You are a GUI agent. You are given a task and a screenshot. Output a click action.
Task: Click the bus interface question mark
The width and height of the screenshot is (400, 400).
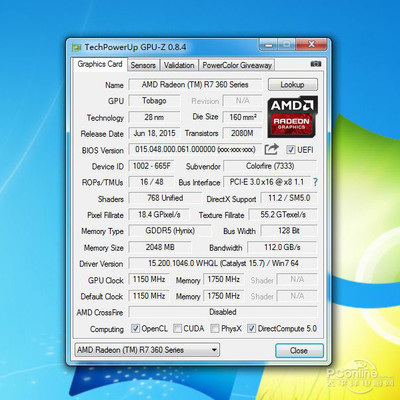315,182
